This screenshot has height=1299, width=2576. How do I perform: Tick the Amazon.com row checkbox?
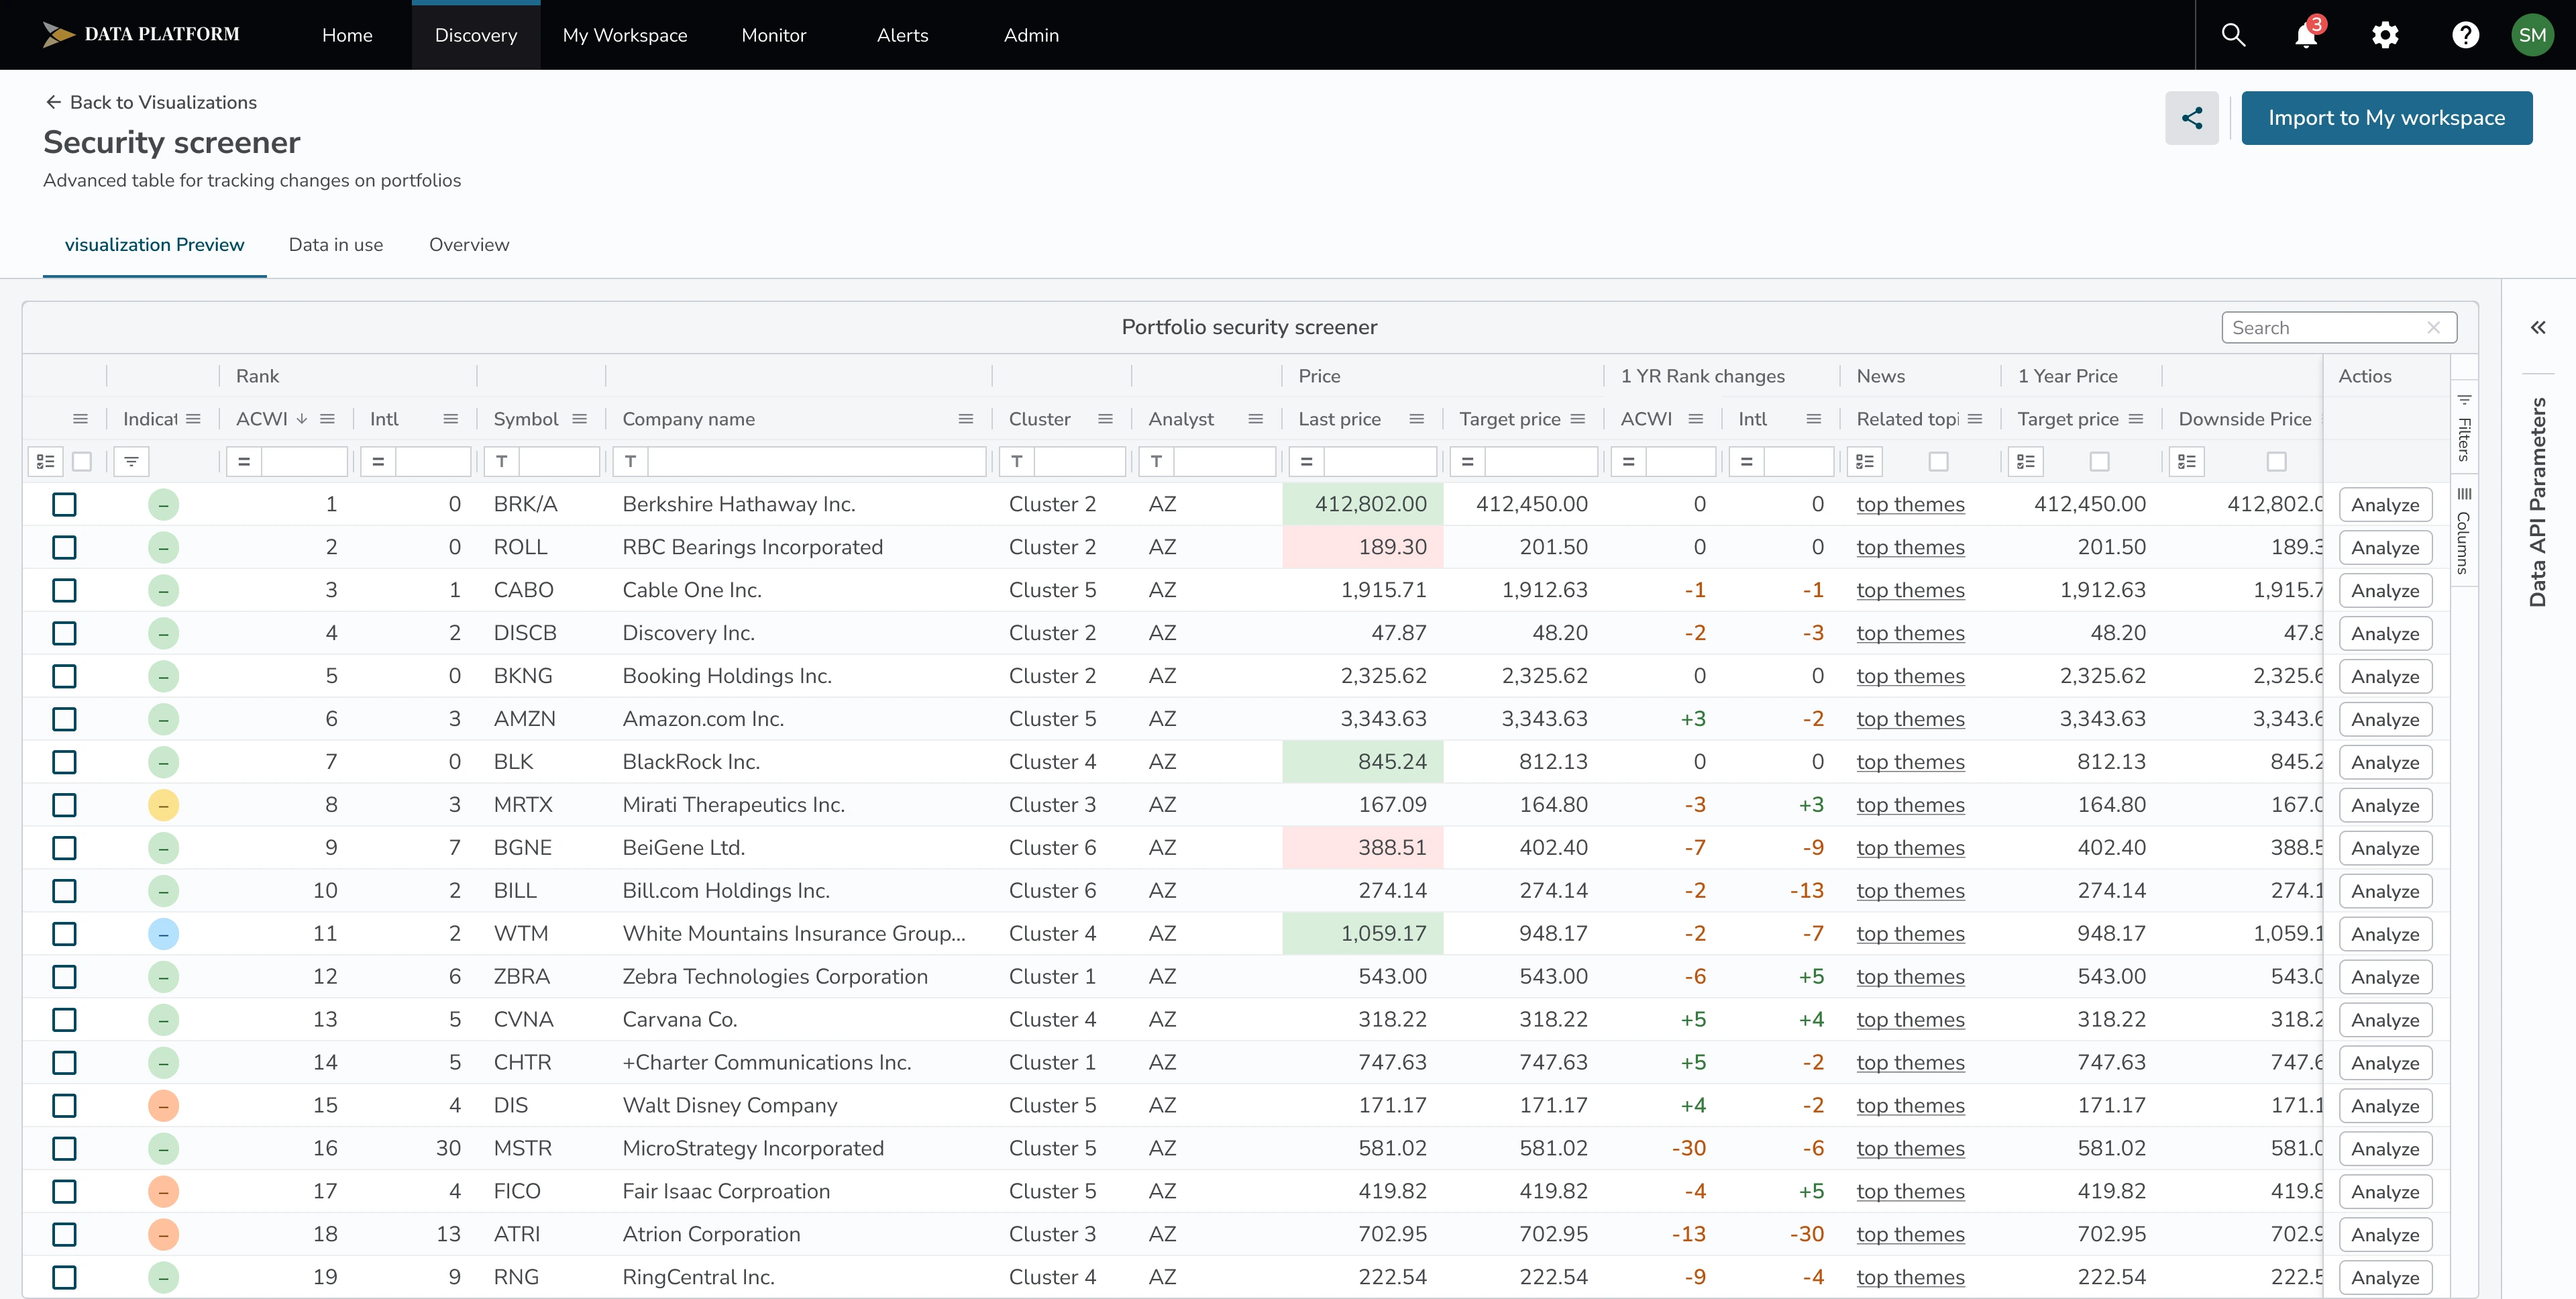click(64, 719)
